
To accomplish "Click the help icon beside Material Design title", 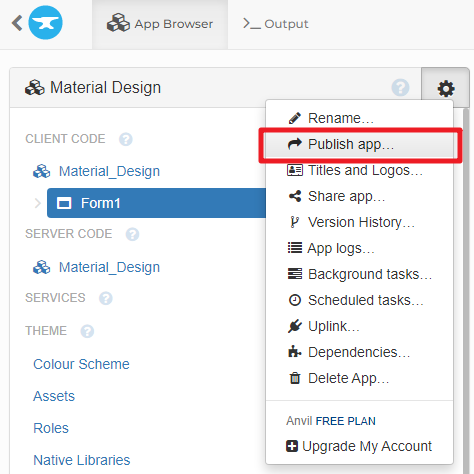I will [400, 88].
